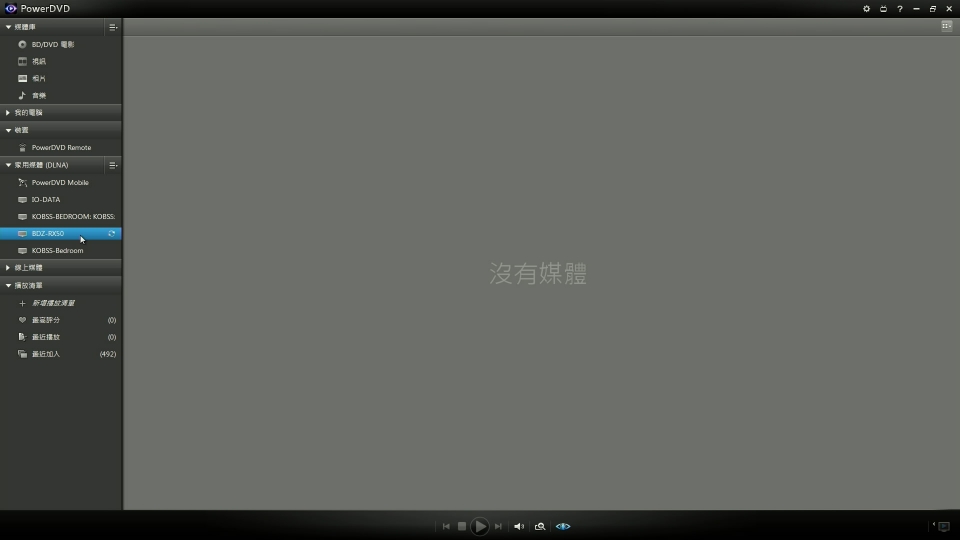This screenshot has width=960, height=540.
Task: Select the IO-DATA media server
Action: (x=61, y=200)
